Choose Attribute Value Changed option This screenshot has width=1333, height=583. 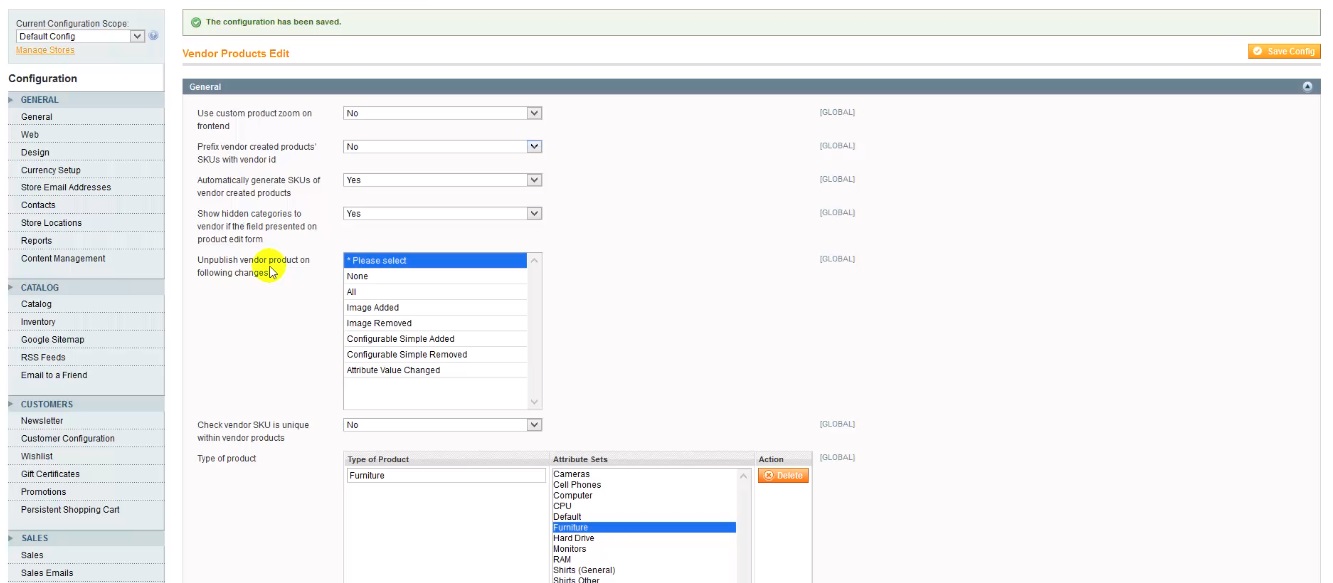pos(393,370)
